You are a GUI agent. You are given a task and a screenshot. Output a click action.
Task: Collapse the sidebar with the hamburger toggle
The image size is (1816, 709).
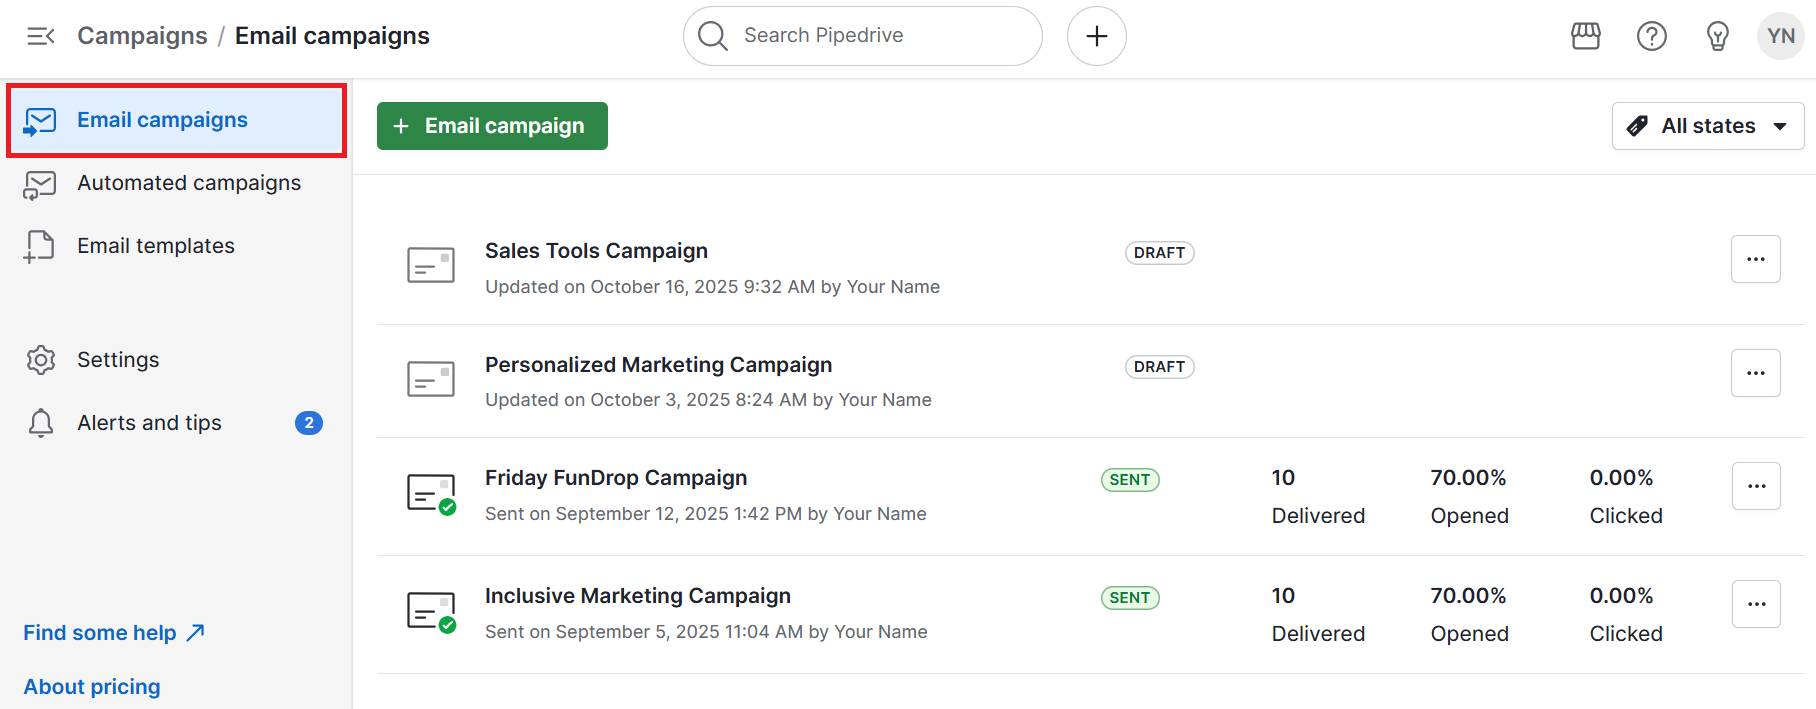tap(40, 35)
